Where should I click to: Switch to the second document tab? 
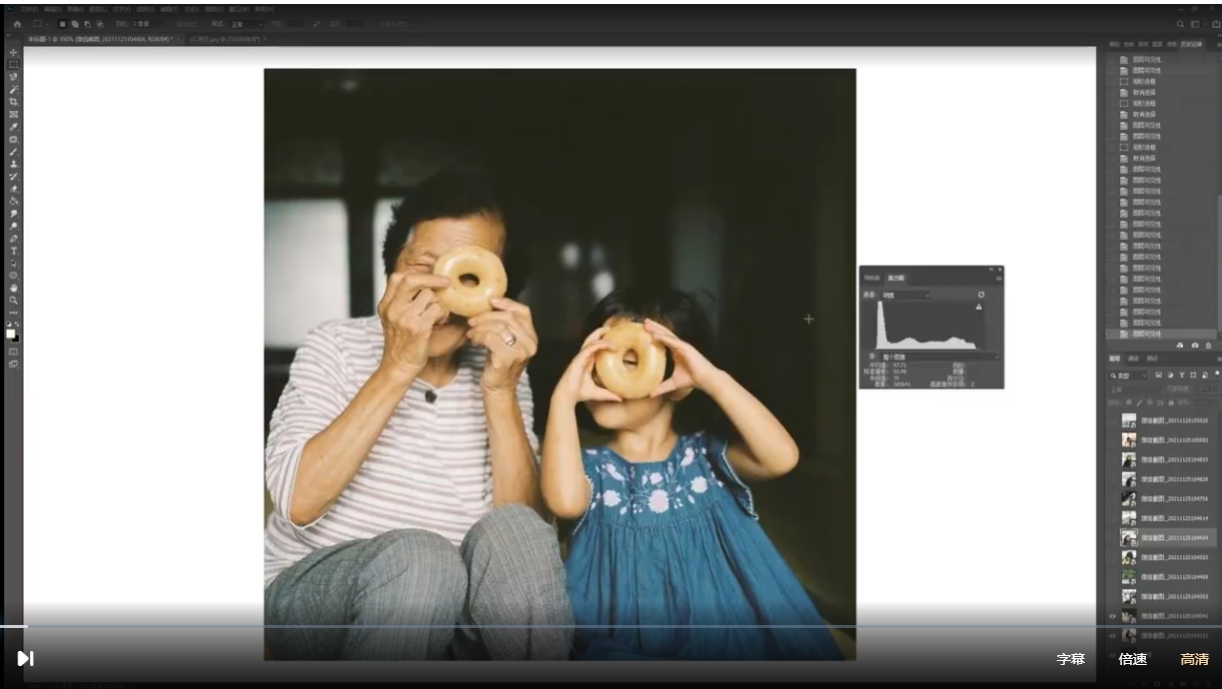tap(225, 39)
